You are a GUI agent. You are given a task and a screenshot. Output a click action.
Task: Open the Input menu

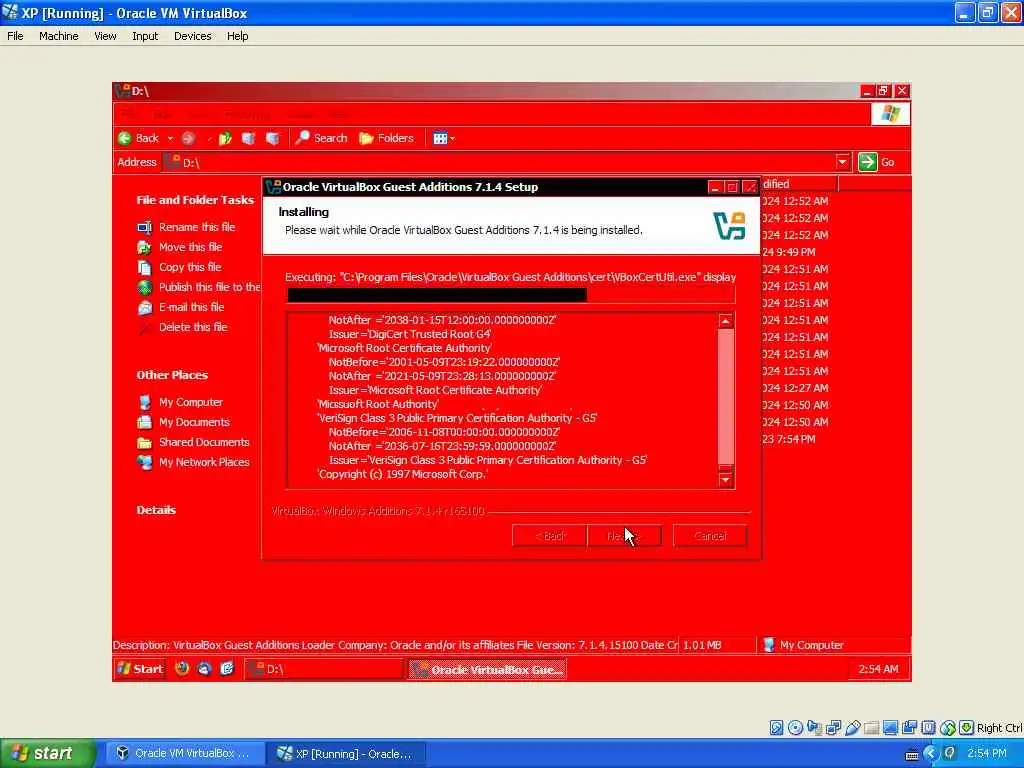tap(145, 36)
